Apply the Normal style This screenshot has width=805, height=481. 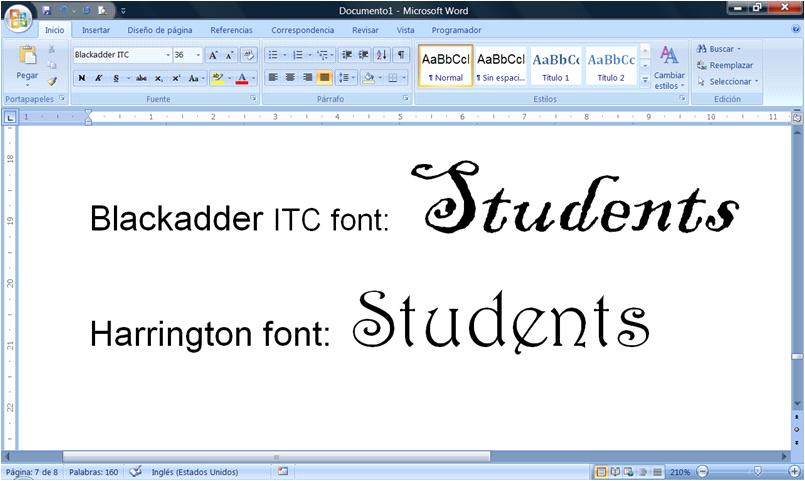click(x=446, y=66)
